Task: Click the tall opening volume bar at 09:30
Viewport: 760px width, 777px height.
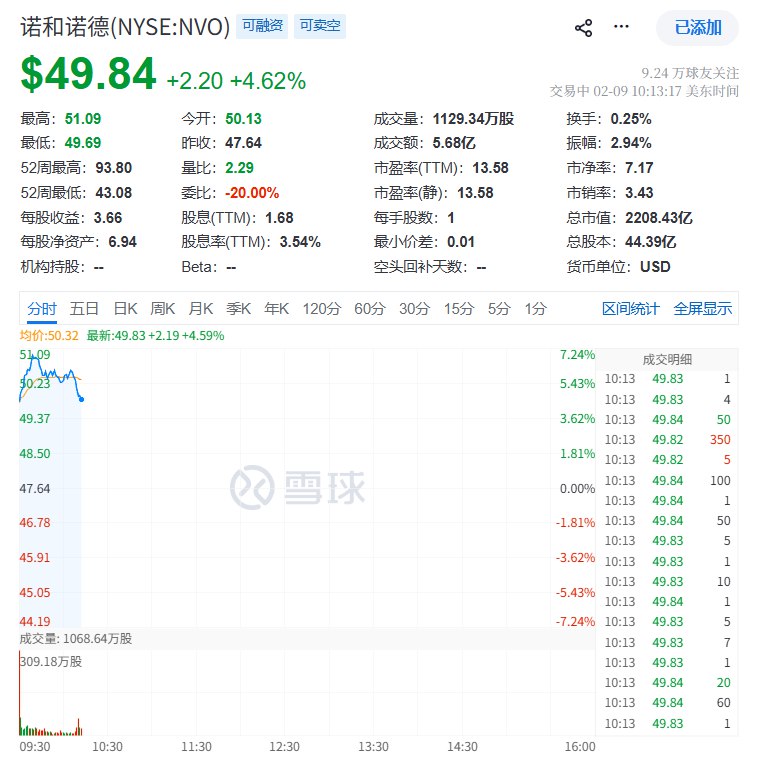Action: point(20,693)
